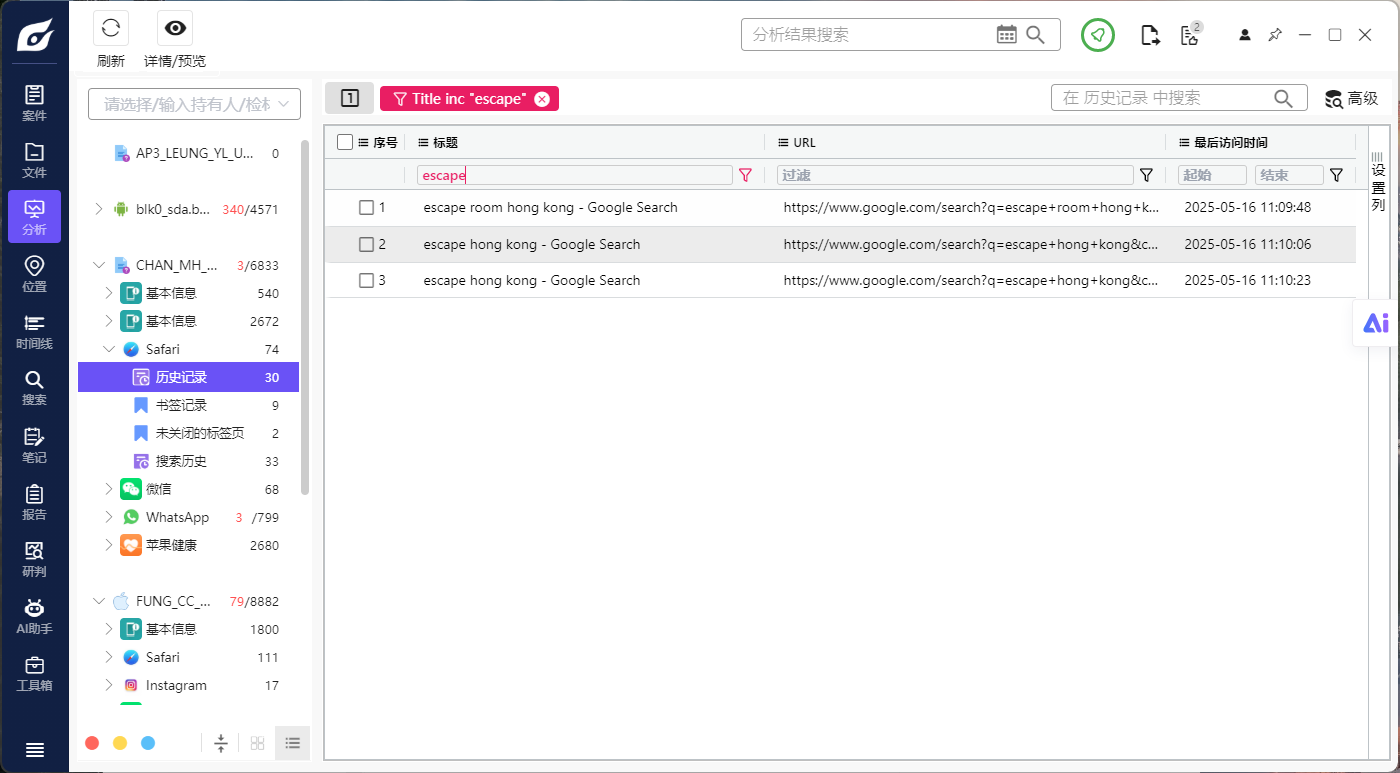Switch to the 时间线 timeline view
This screenshot has height=773, width=1400.
pos(34,331)
